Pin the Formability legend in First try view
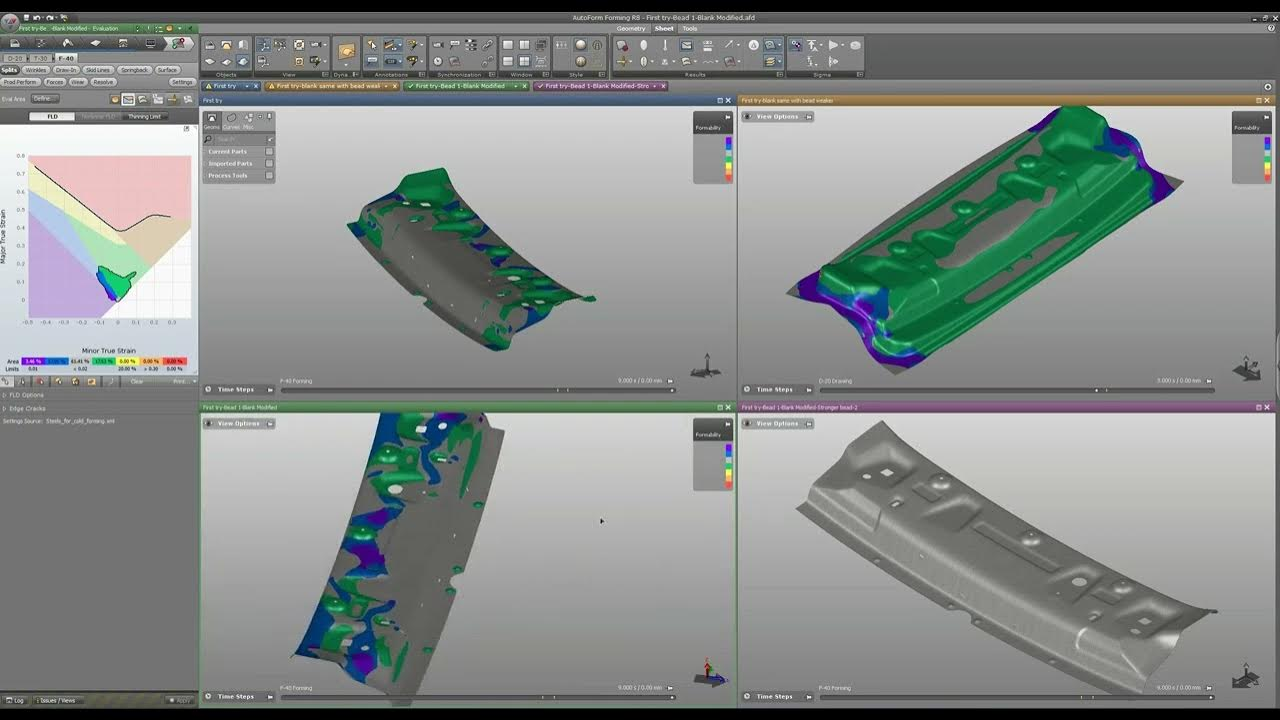The width and height of the screenshot is (1280, 720). [x=728, y=117]
